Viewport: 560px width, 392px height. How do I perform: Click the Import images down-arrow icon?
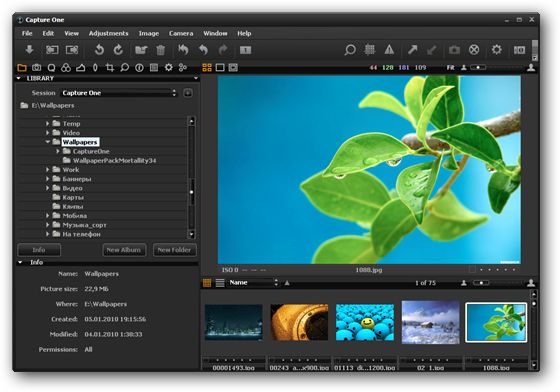click(29, 50)
